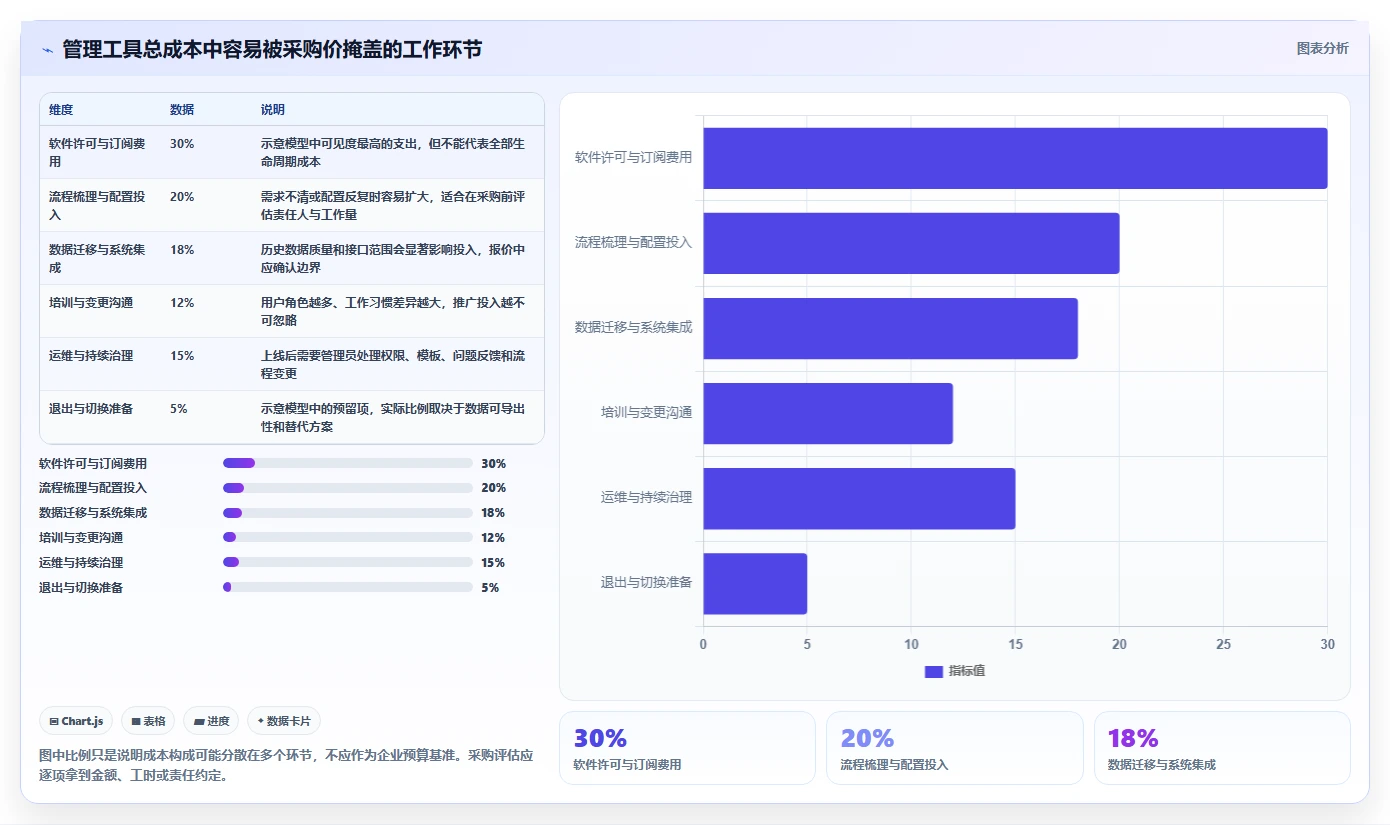Screen dimensions: 1390x825
Task: Click the 图表分析 label in the header
Action: click(x=1322, y=48)
